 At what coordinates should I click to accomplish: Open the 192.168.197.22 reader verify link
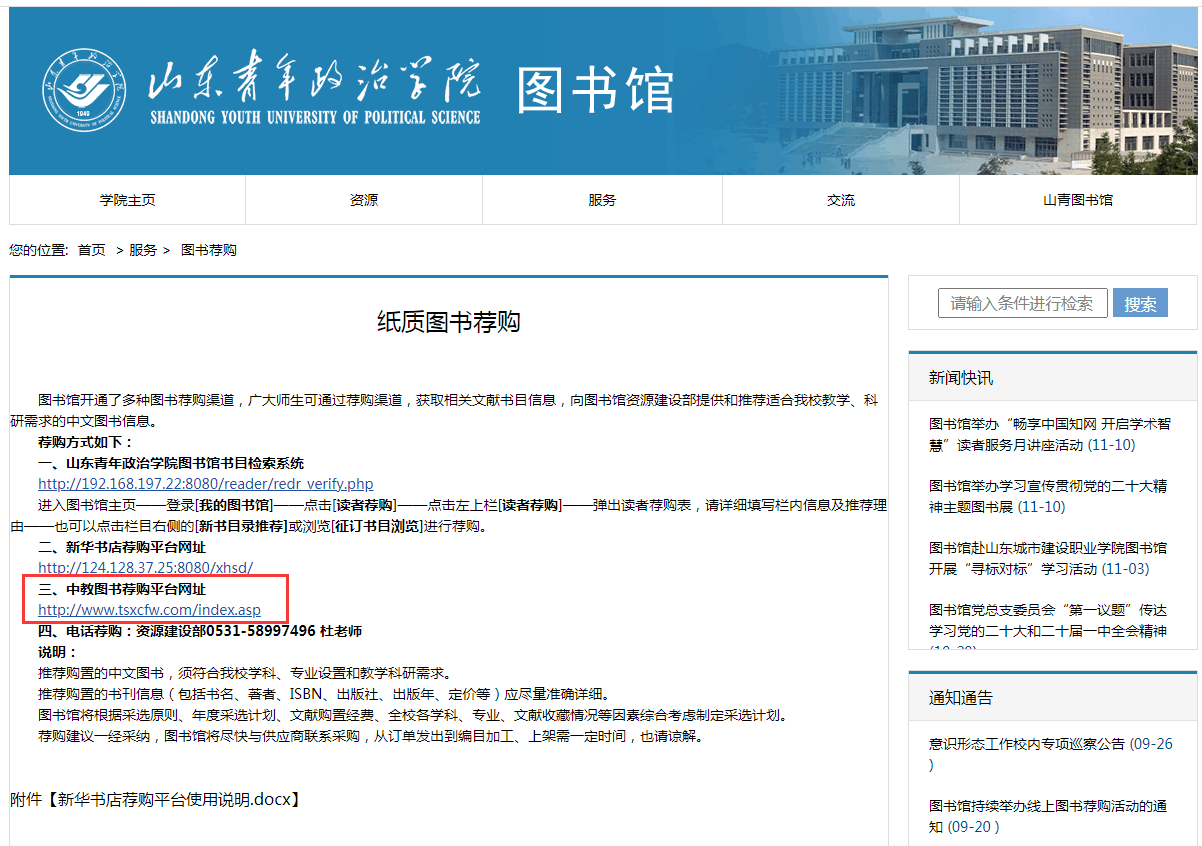tap(205, 484)
